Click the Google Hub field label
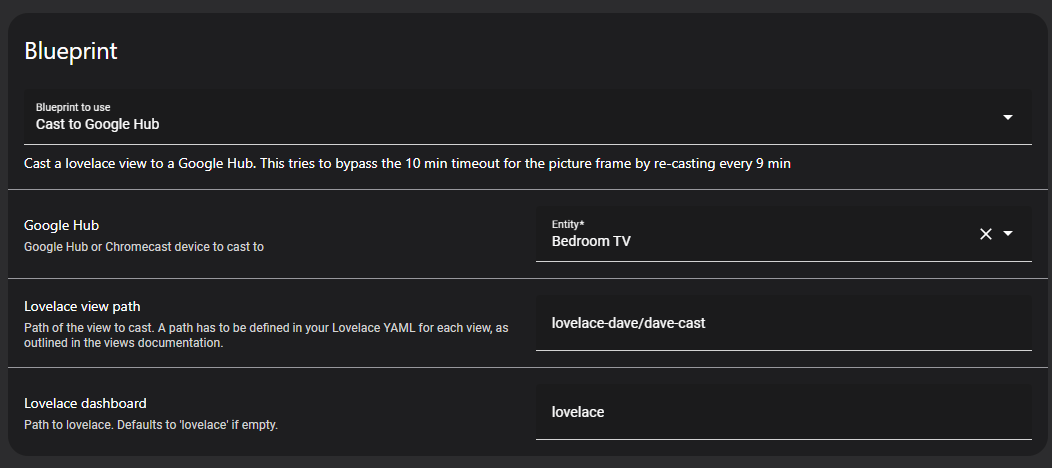The height and width of the screenshot is (468, 1052). [x=61, y=226]
